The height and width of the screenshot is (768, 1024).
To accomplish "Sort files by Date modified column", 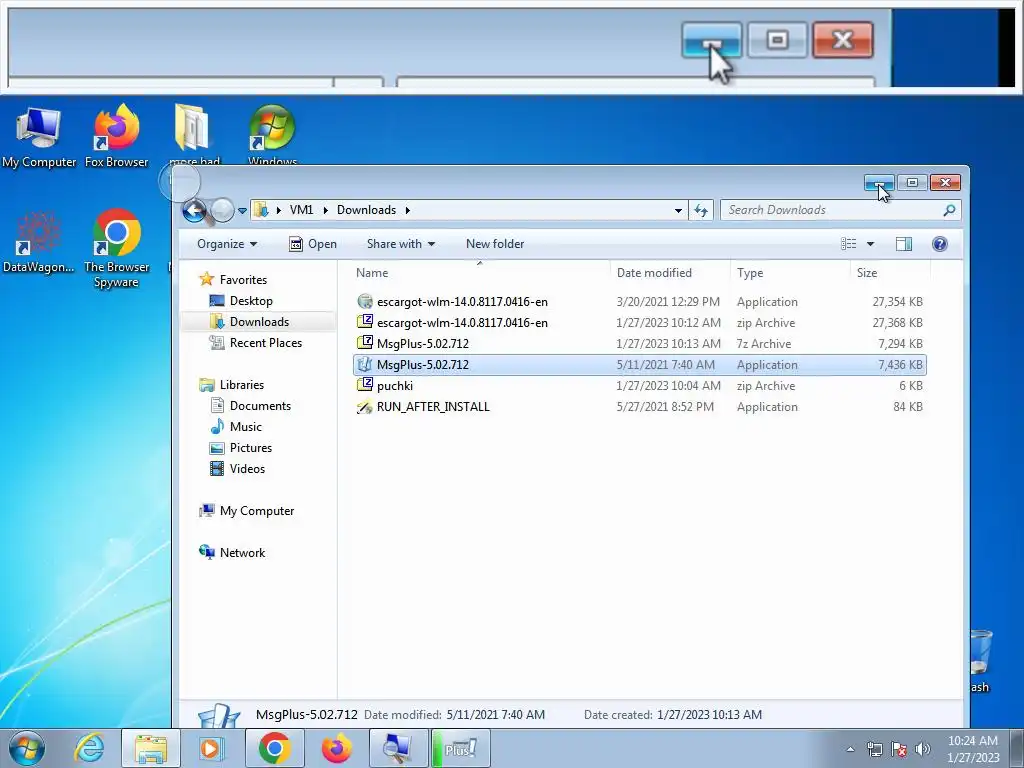I will coord(671,273).
